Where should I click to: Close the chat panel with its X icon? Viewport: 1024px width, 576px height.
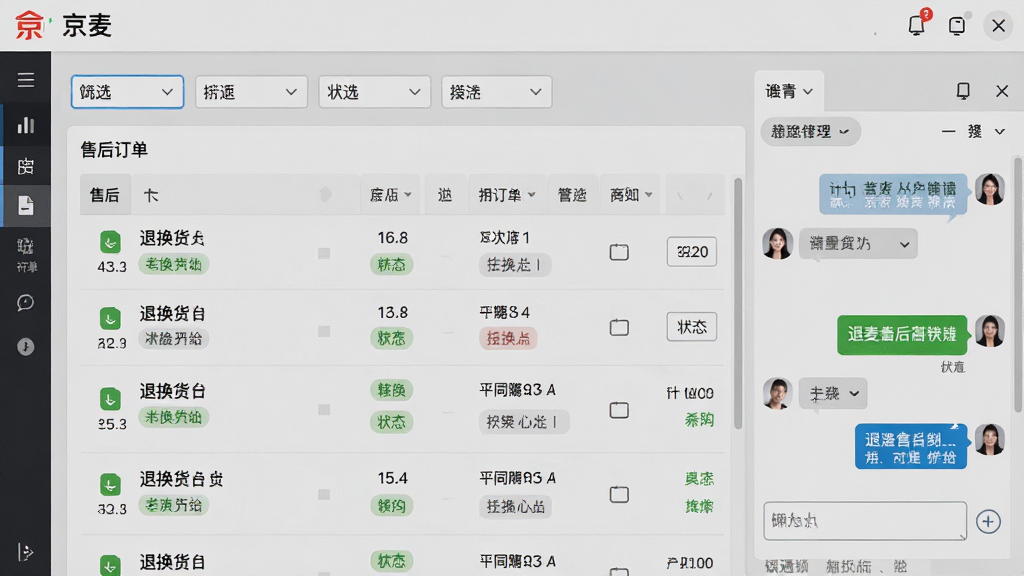[1002, 91]
